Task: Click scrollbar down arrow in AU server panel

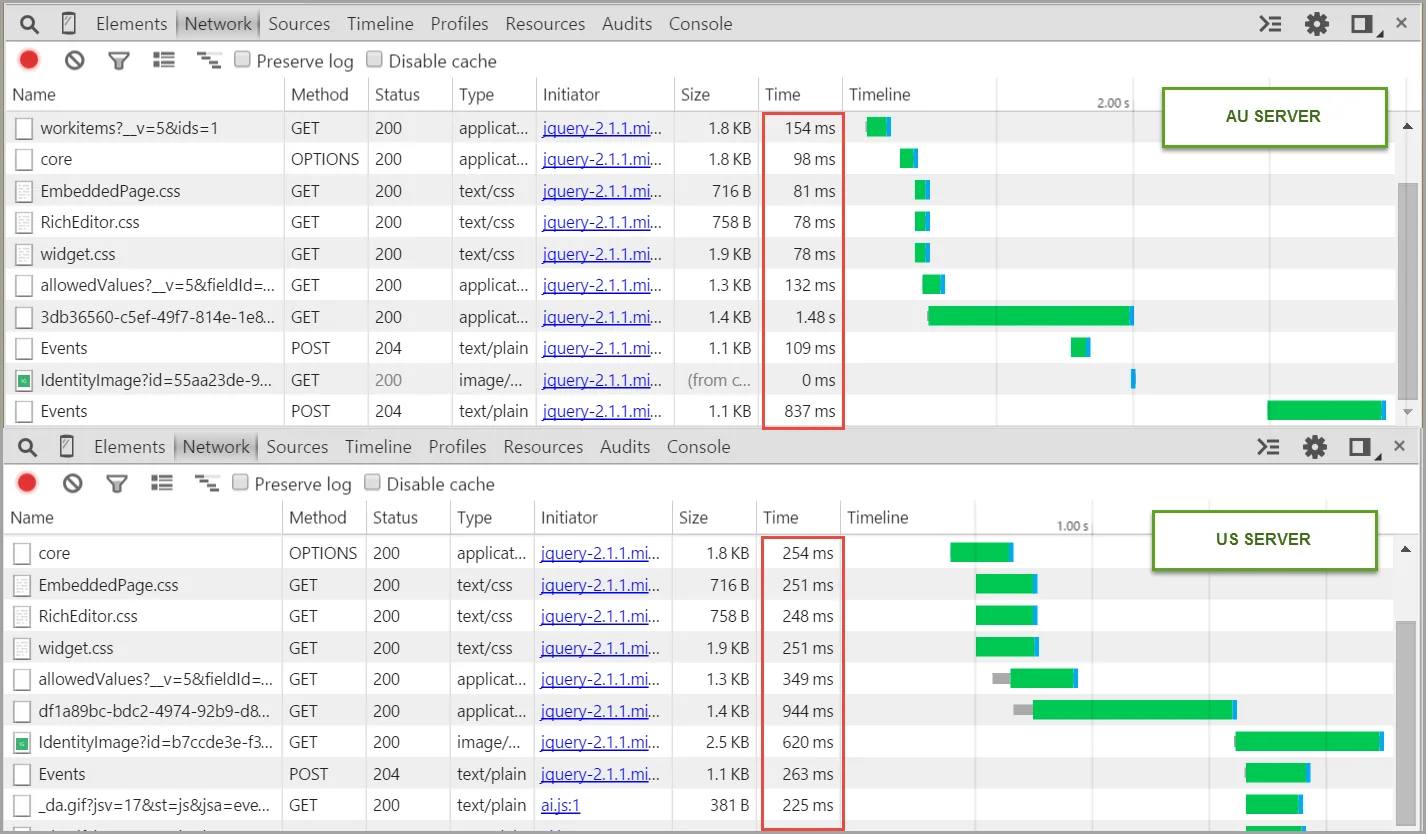Action: click(x=1407, y=412)
